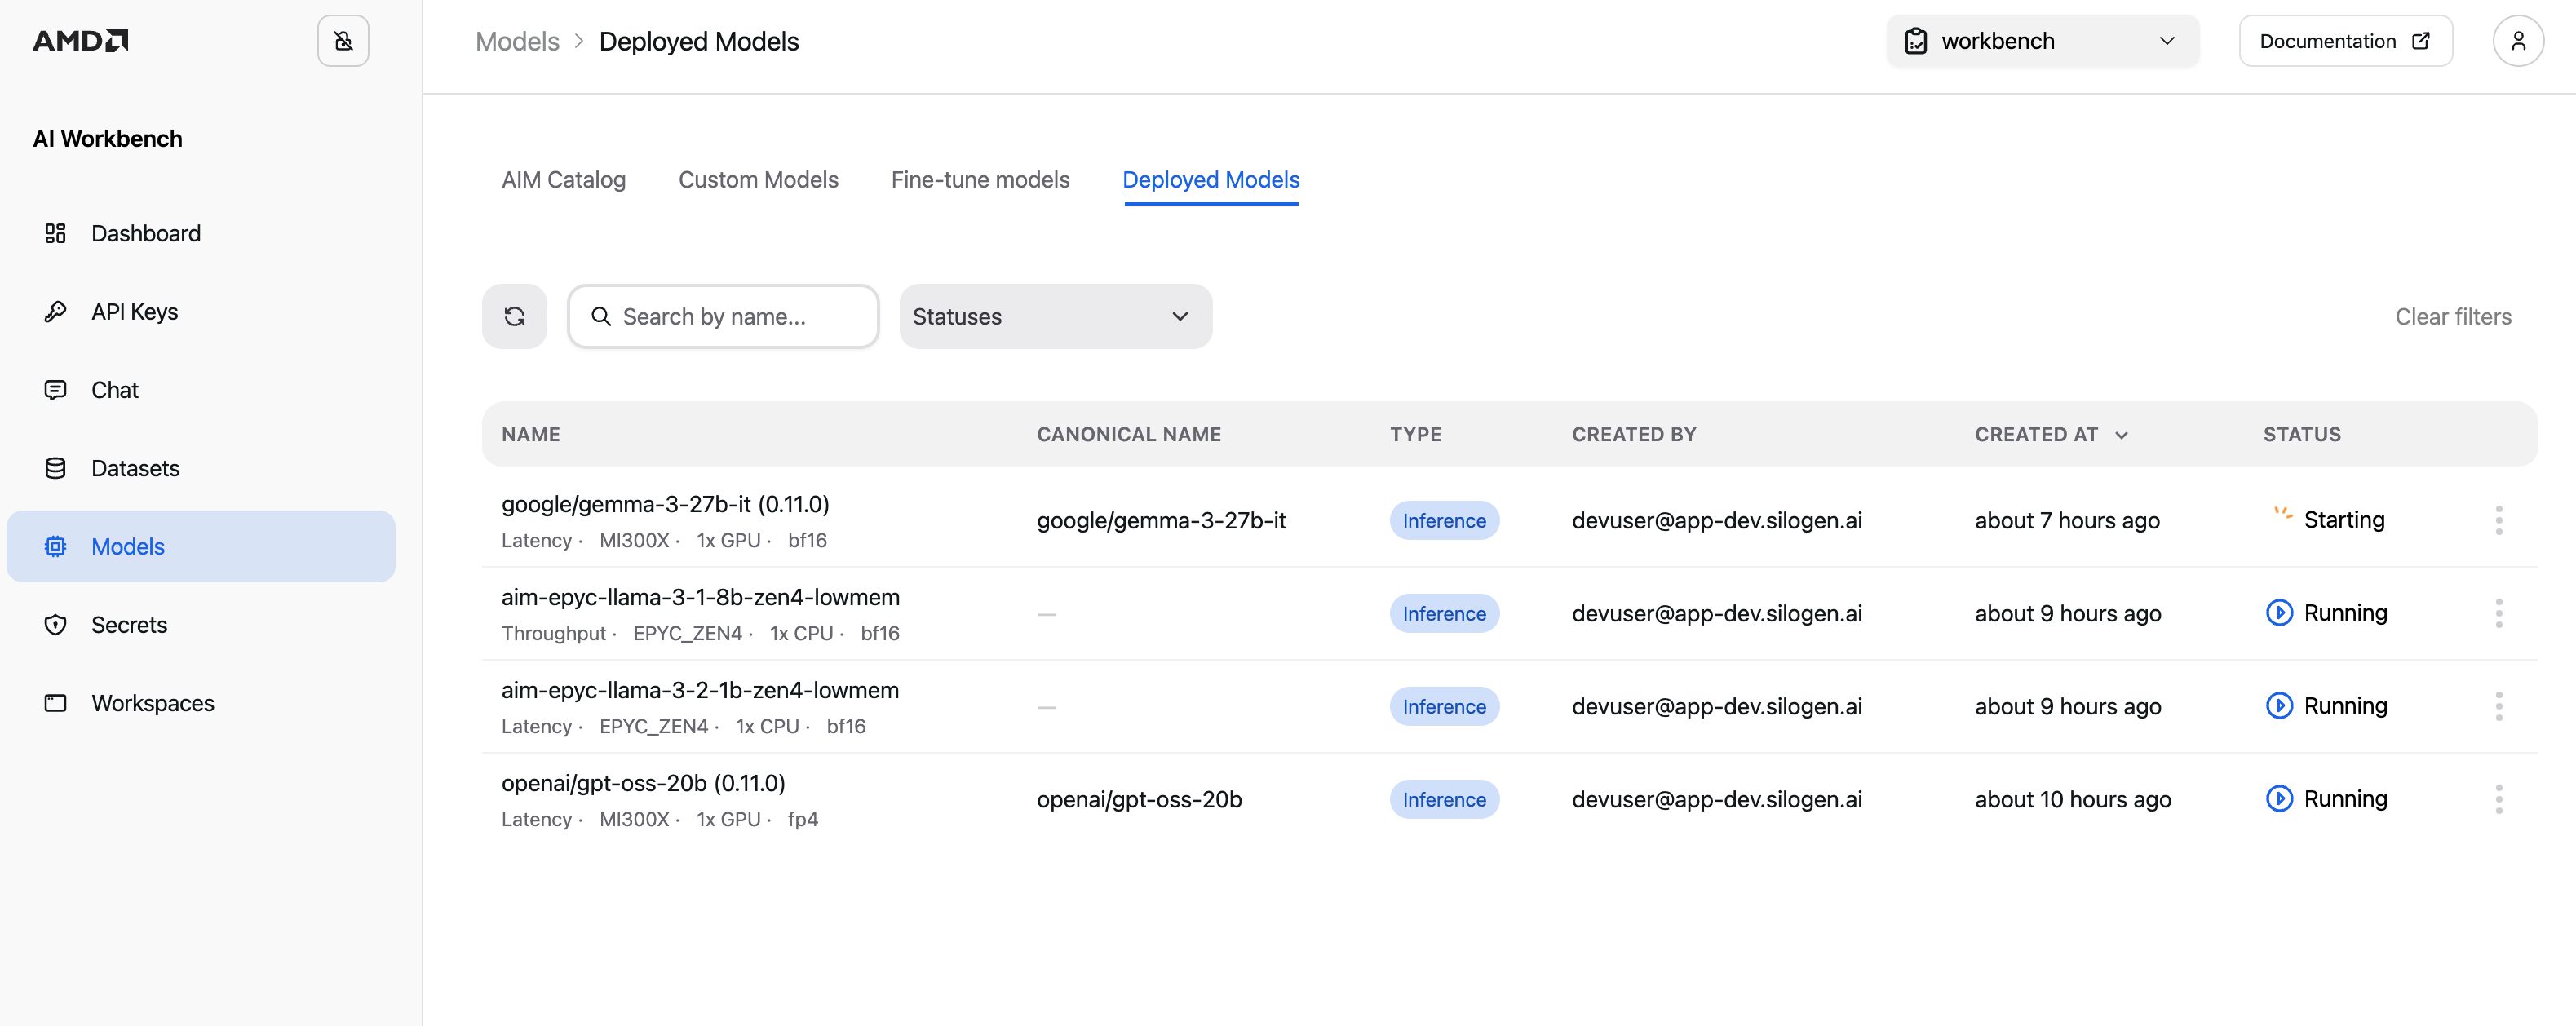Open Dashboard from the sidebar
This screenshot has height=1026, width=2576.
click(201, 233)
